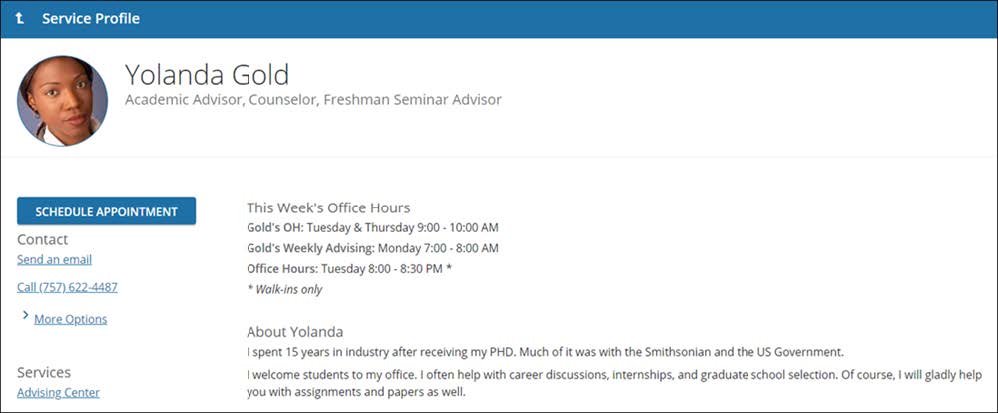Select the Yolanda Gold name heading
This screenshot has width=998, height=413.
pos(206,74)
